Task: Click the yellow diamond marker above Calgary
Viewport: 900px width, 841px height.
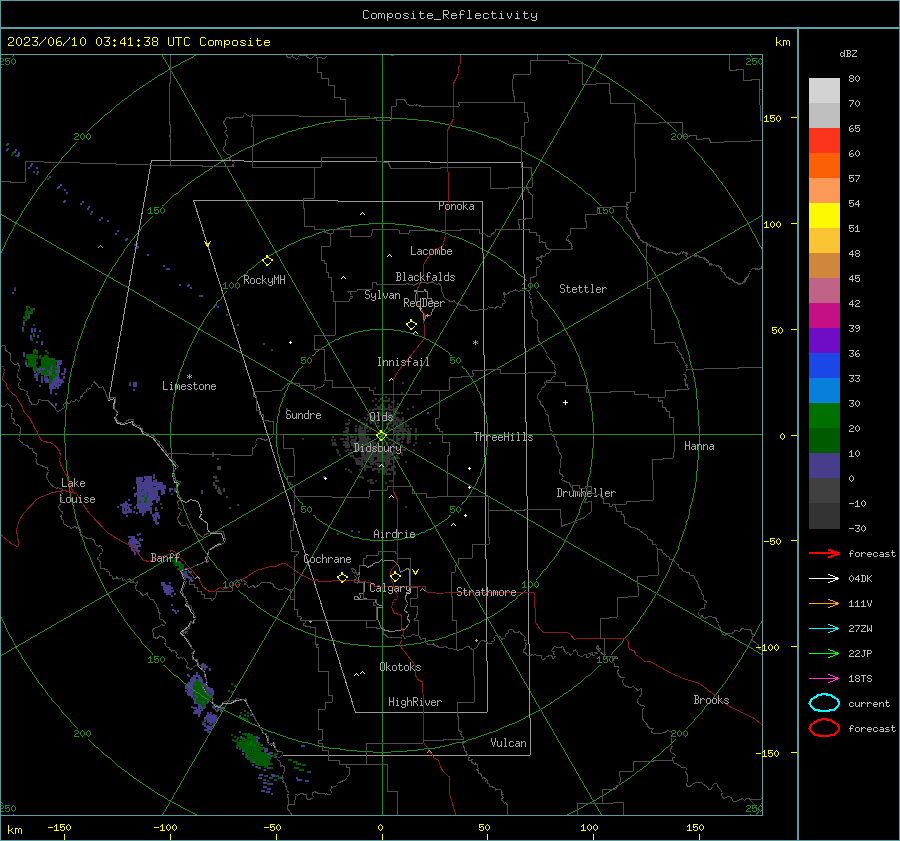Action: pos(395,576)
